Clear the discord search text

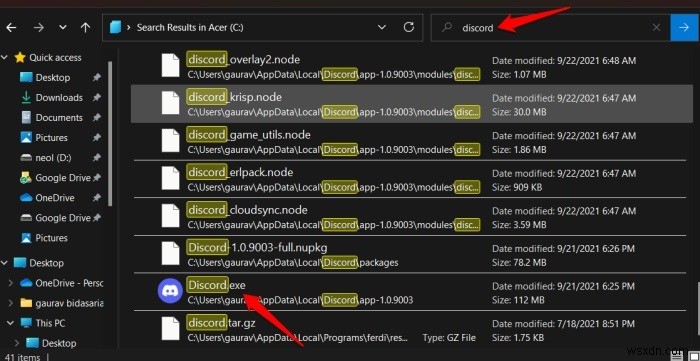click(x=656, y=28)
